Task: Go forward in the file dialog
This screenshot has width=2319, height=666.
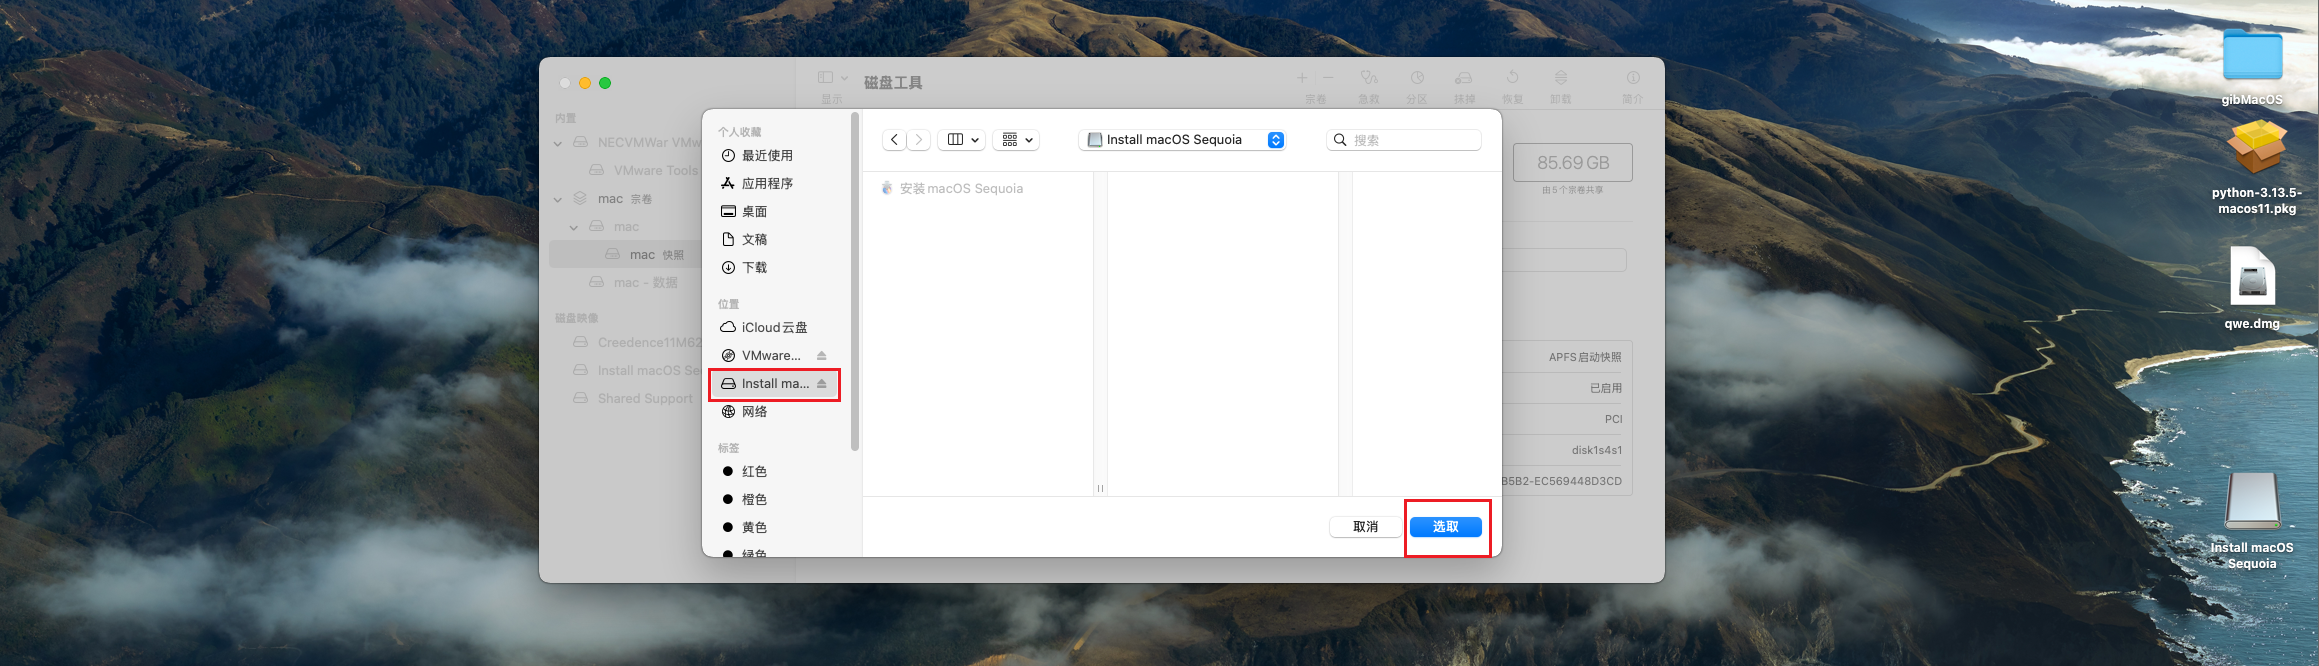Action: [919, 140]
